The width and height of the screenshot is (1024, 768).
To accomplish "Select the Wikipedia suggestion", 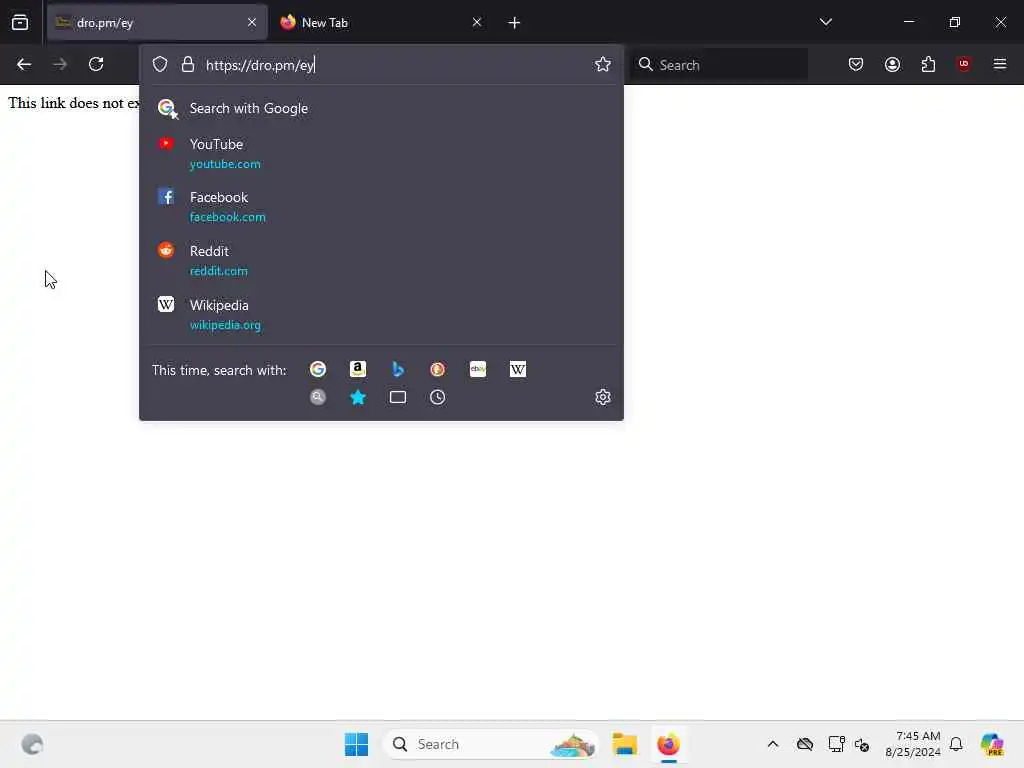I will click(381, 314).
